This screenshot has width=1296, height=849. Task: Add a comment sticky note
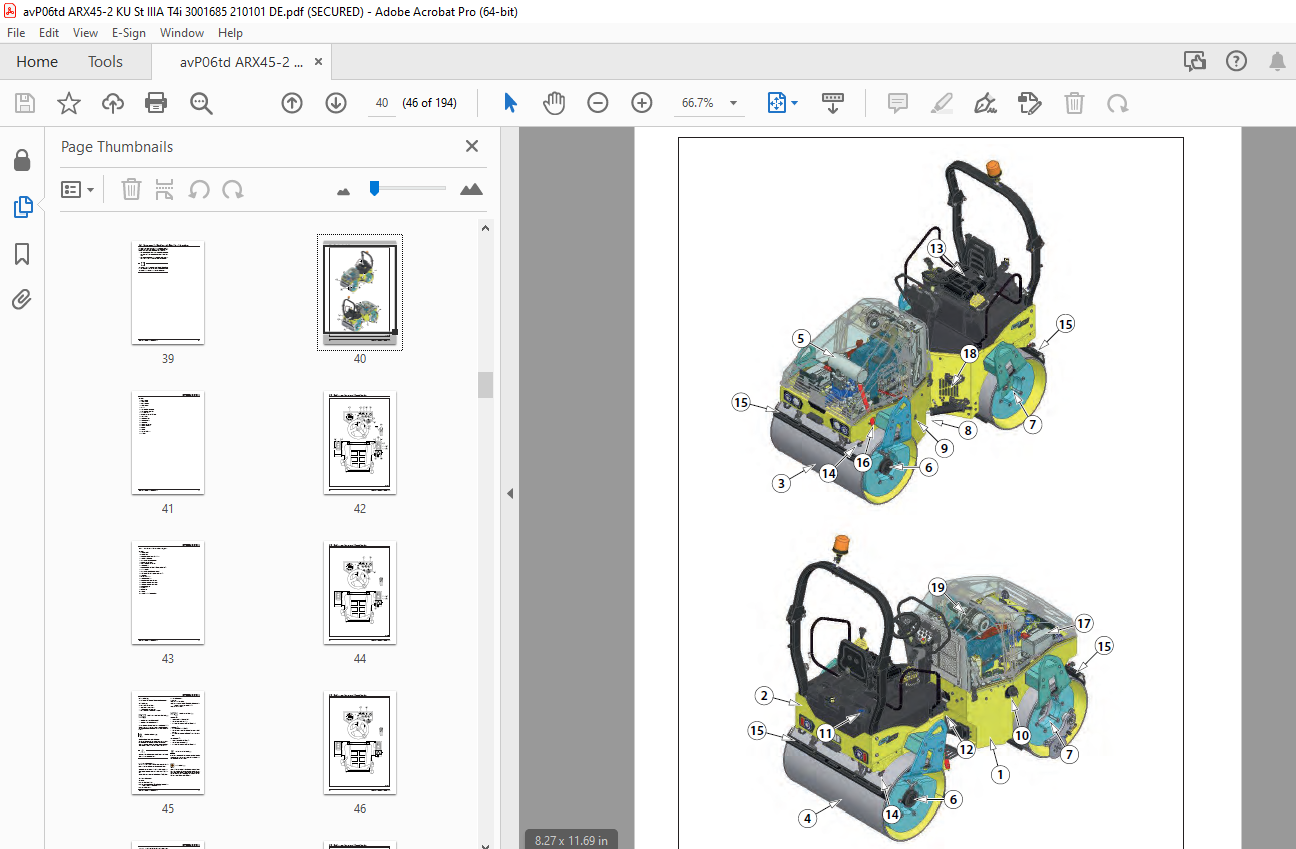898,103
